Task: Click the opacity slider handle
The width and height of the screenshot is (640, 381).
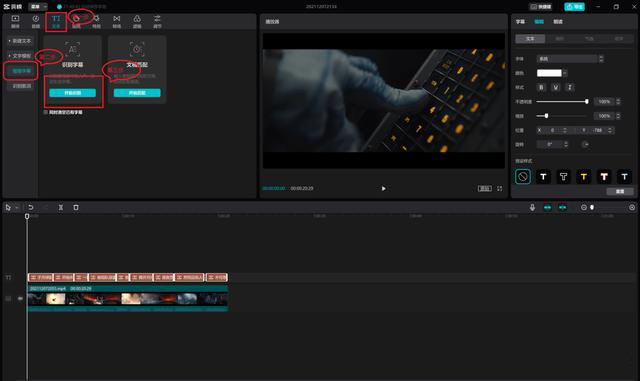Action: click(587, 101)
